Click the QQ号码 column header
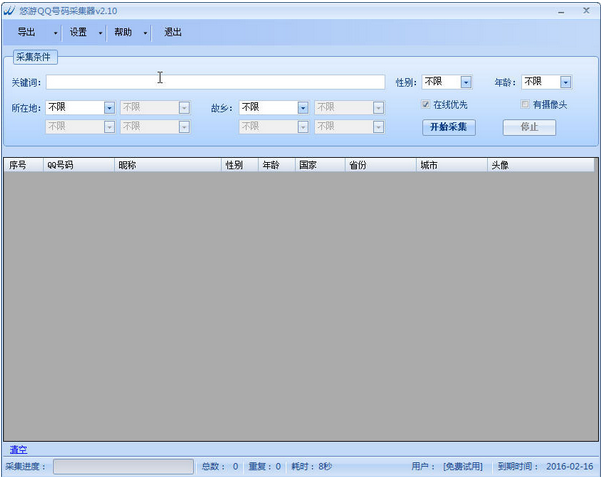 point(62,165)
